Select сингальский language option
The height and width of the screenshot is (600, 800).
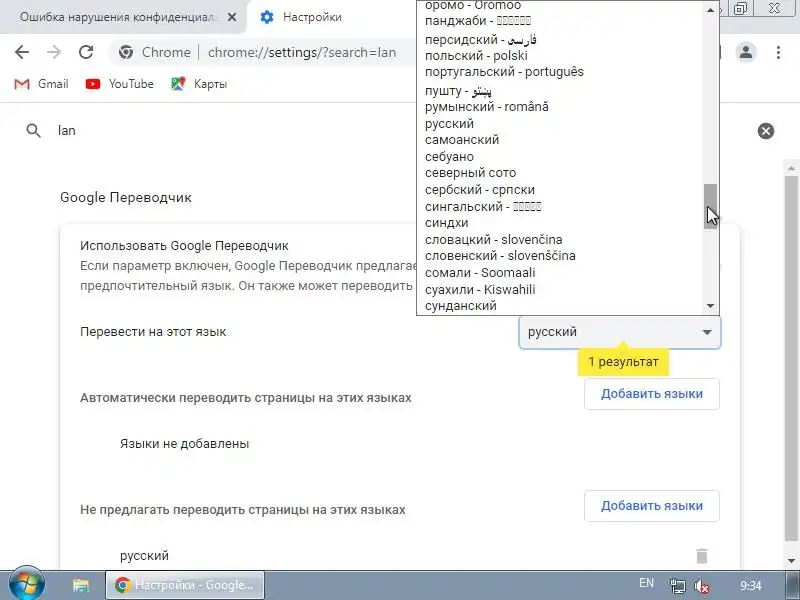560,207
